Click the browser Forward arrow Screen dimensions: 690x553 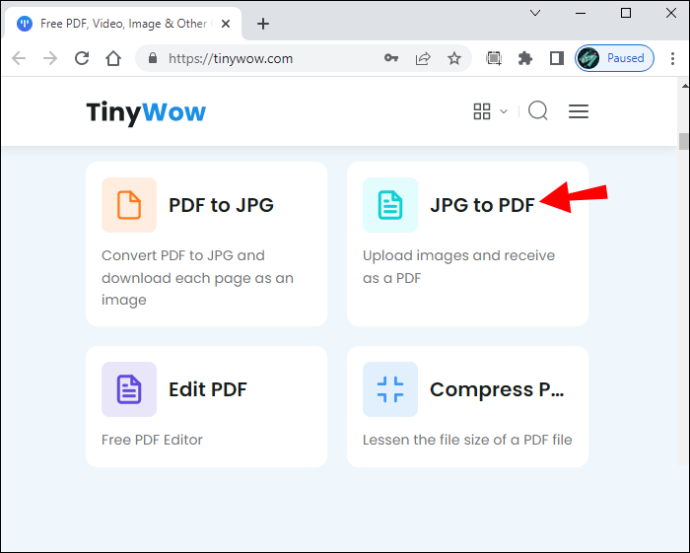[x=50, y=58]
